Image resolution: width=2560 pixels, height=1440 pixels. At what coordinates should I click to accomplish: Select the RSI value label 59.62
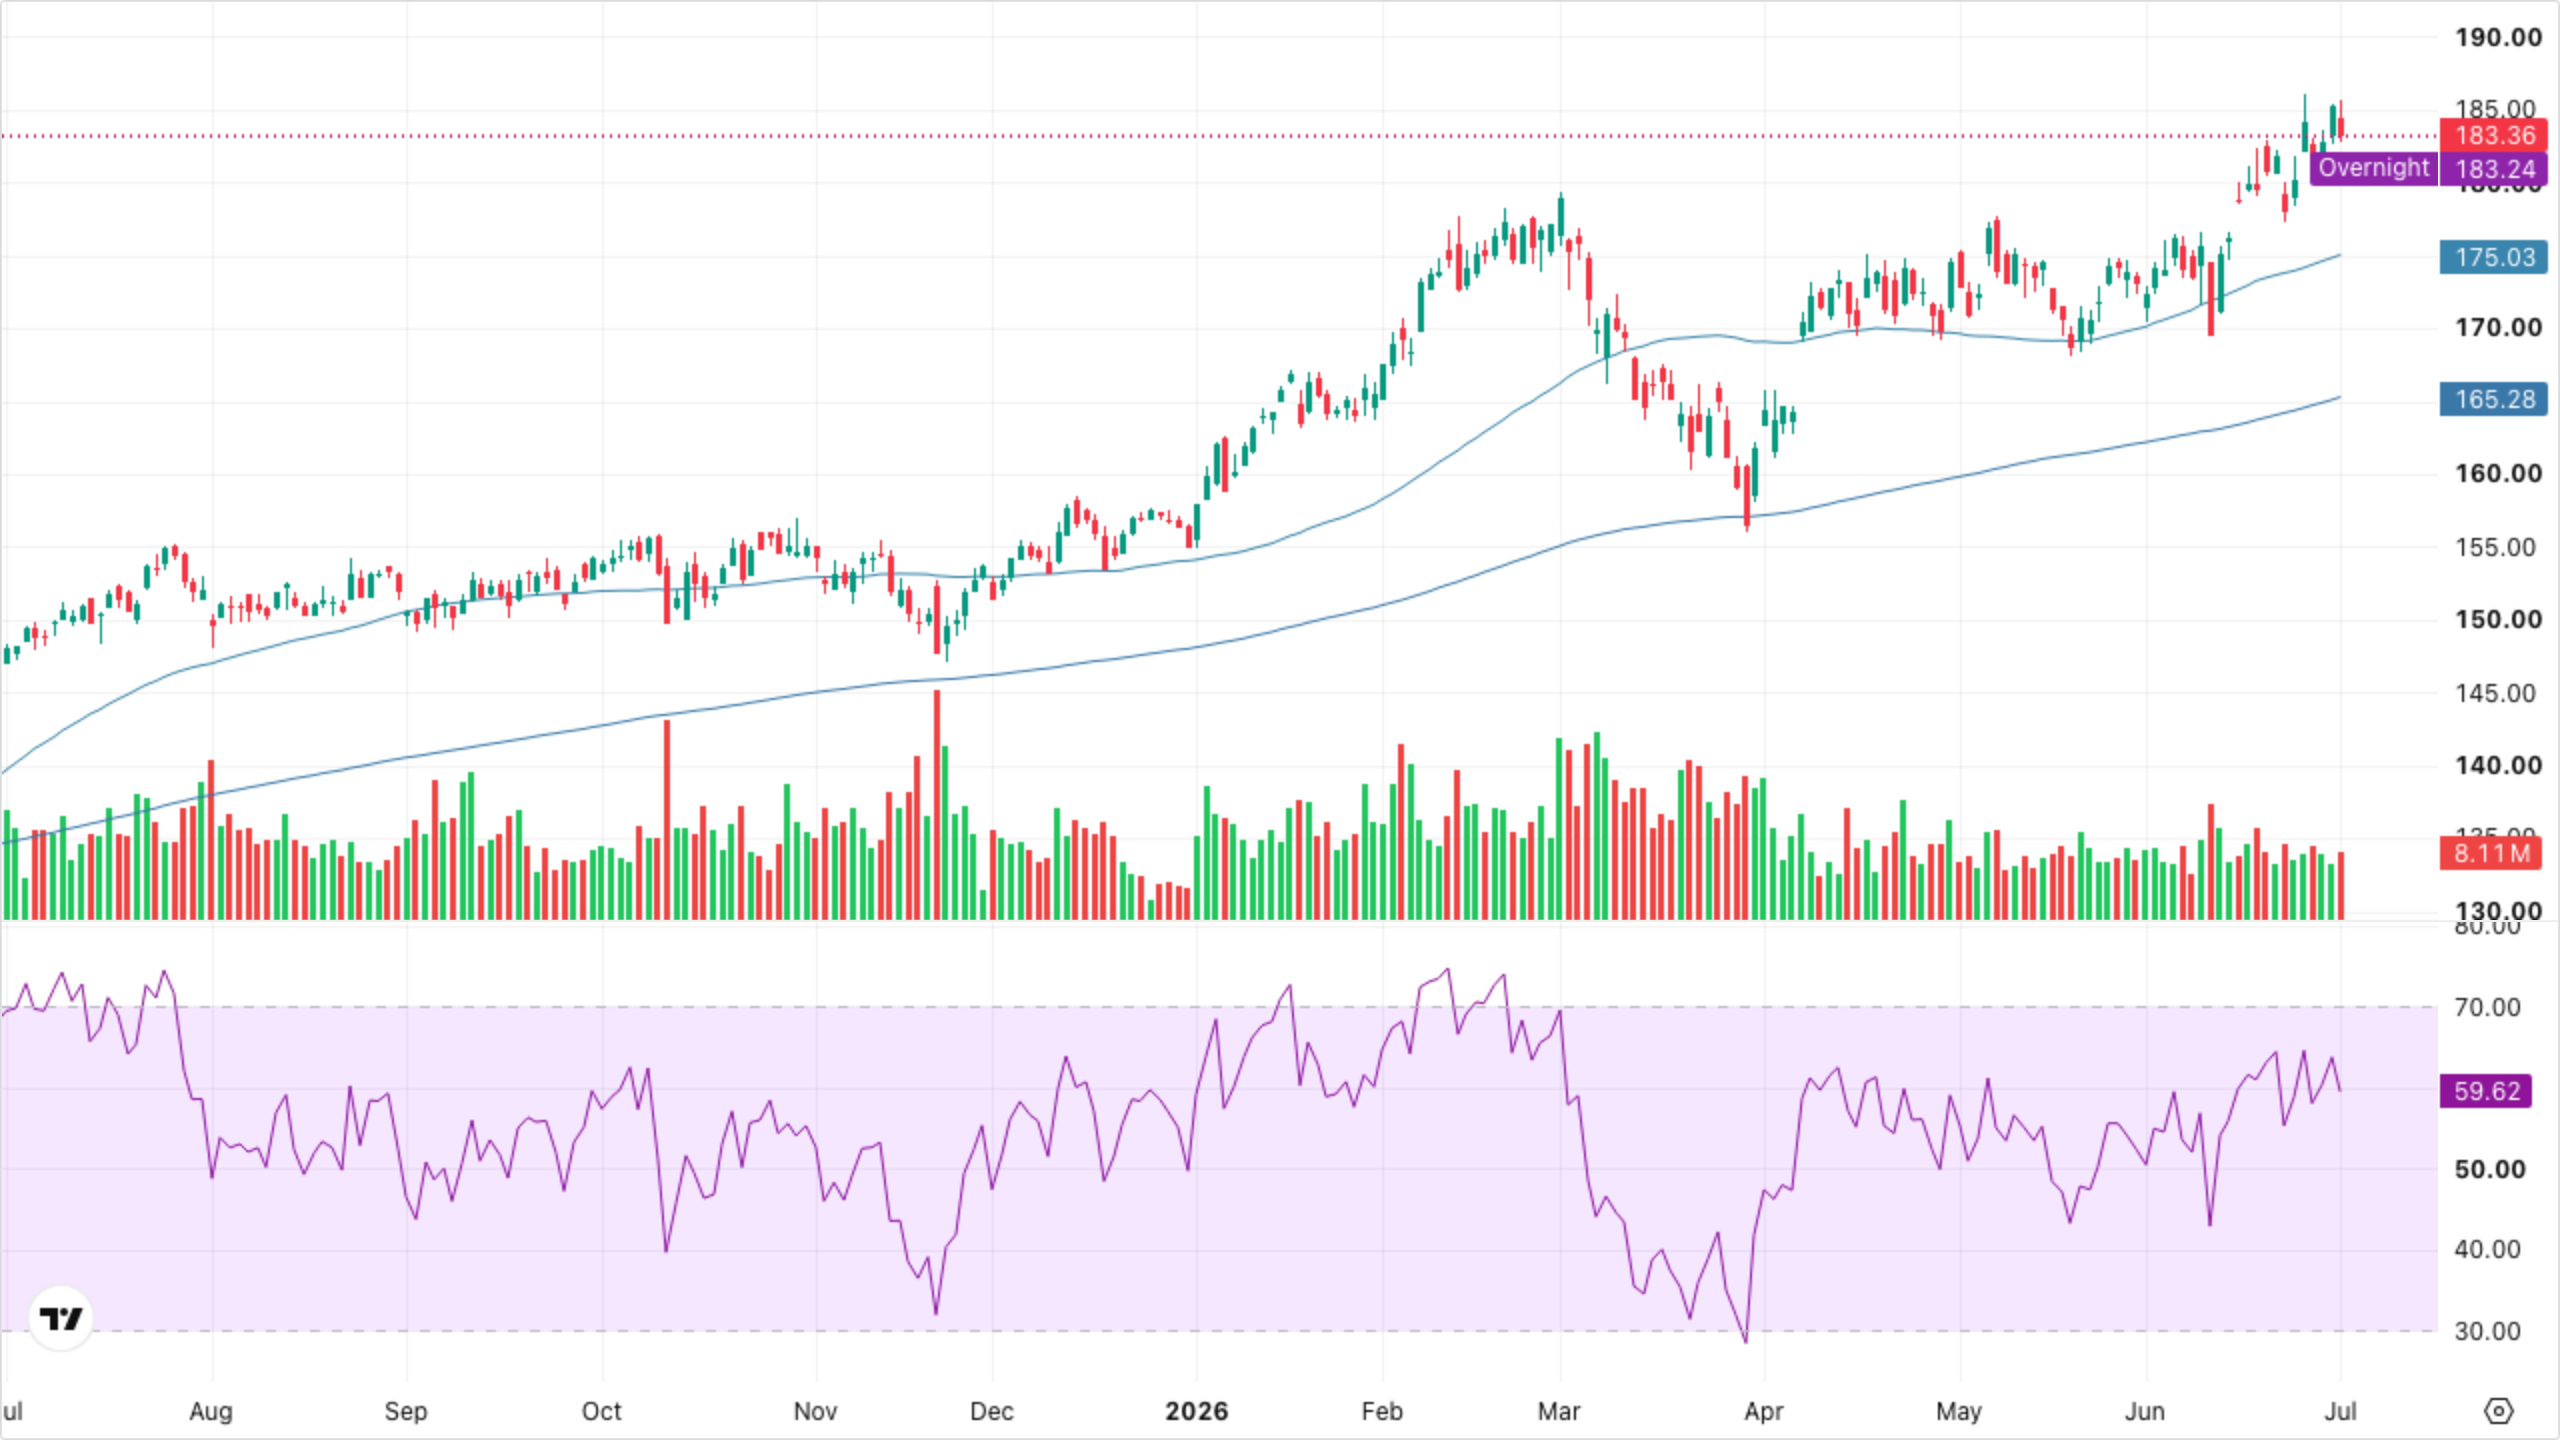tap(2487, 1090)
